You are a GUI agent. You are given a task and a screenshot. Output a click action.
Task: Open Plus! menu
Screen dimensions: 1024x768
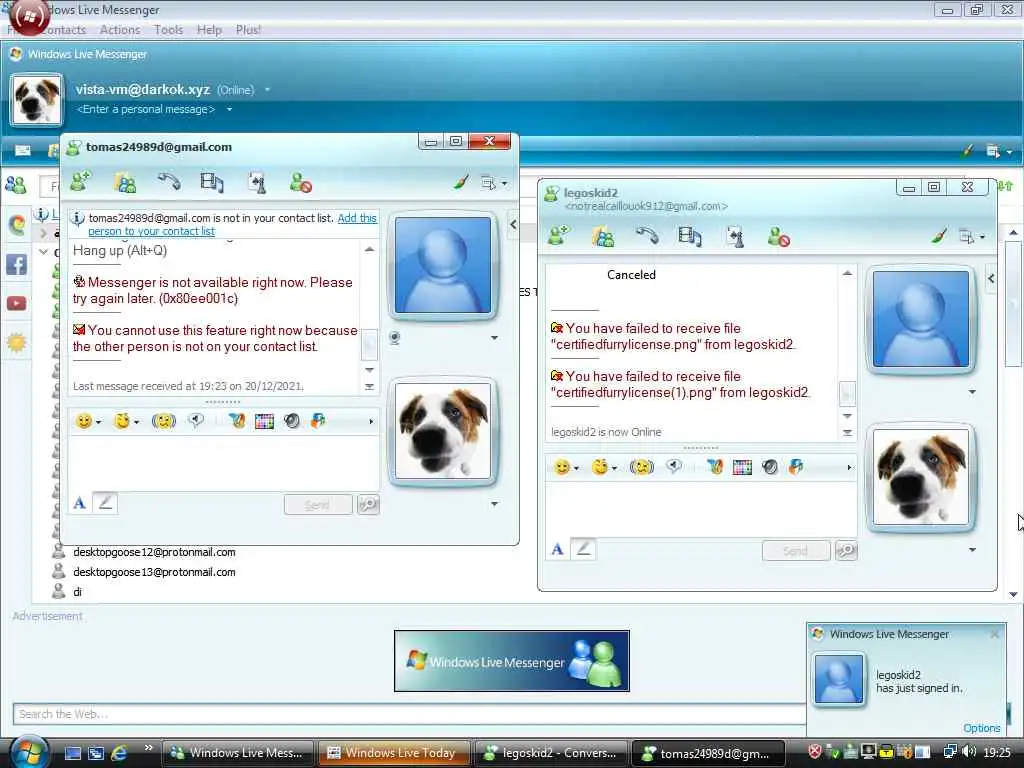tap(248, 30)
